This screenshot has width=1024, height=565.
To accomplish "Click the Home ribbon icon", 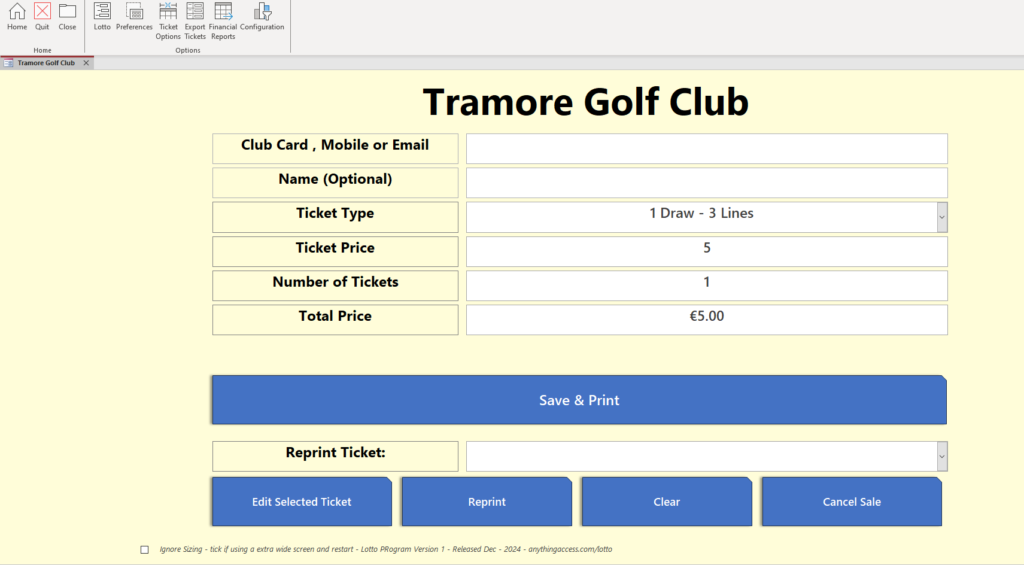I will pyautogui.click(x=17, y=17).
